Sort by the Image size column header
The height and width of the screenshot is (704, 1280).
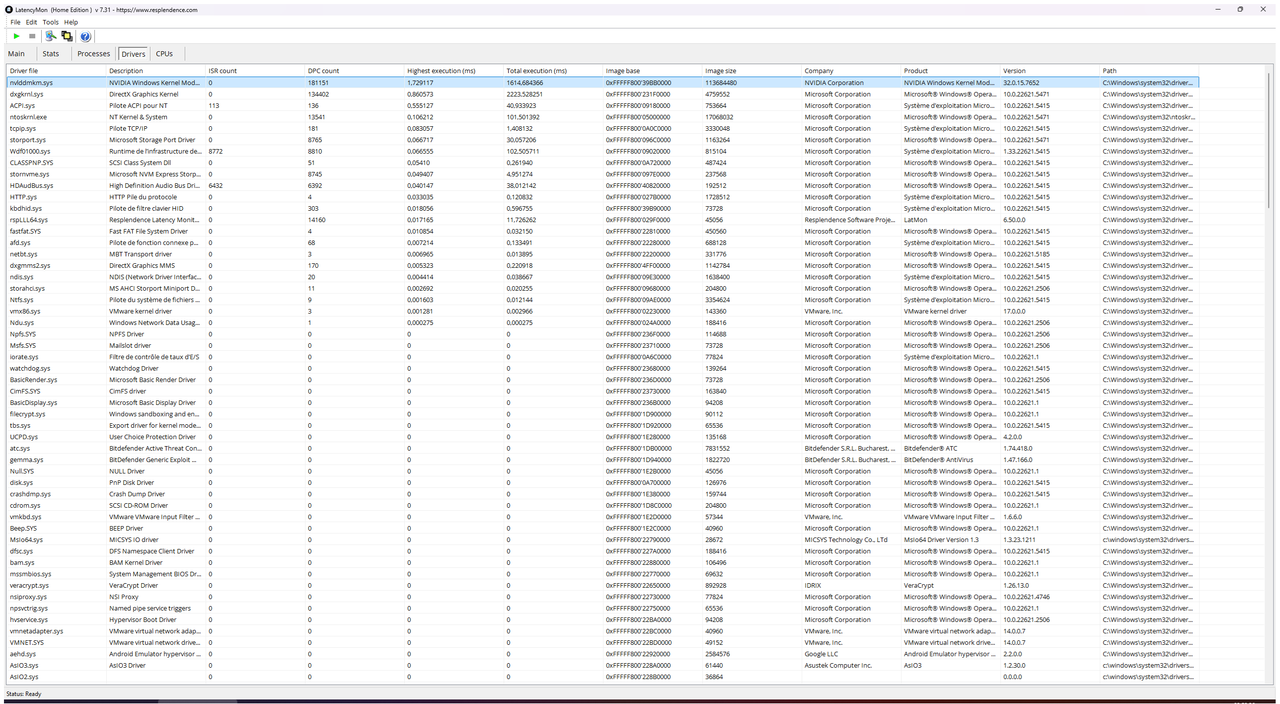tap(752, 71)
